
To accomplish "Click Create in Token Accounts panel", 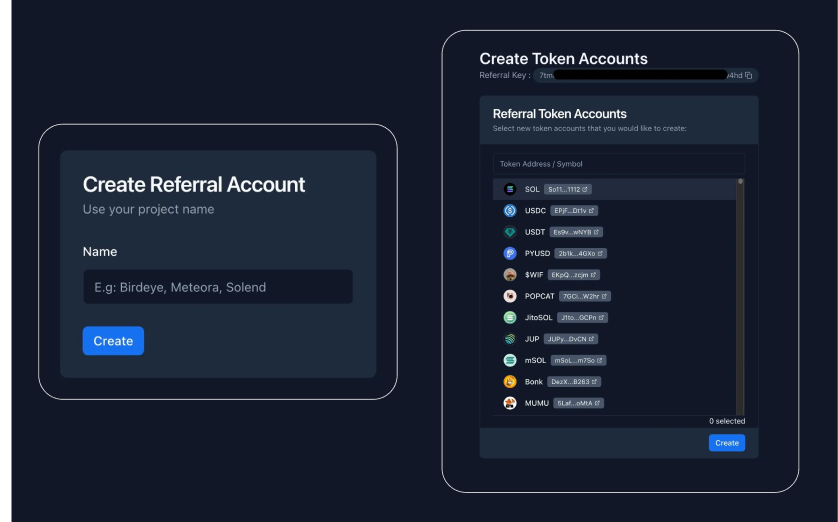I will [x=727, y=443].
